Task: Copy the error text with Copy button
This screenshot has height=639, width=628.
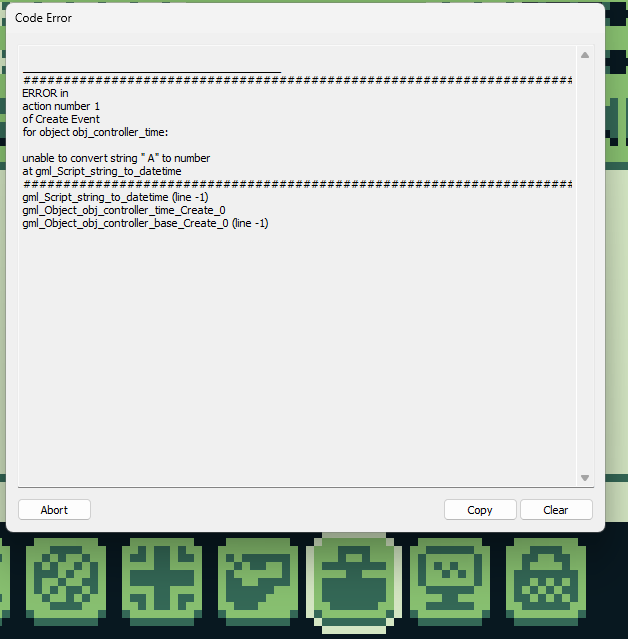Action: 480,509
